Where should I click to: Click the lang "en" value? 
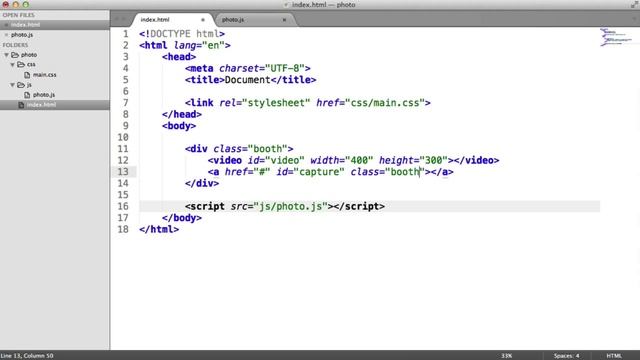pyautogui.click(x=213, y=45)
